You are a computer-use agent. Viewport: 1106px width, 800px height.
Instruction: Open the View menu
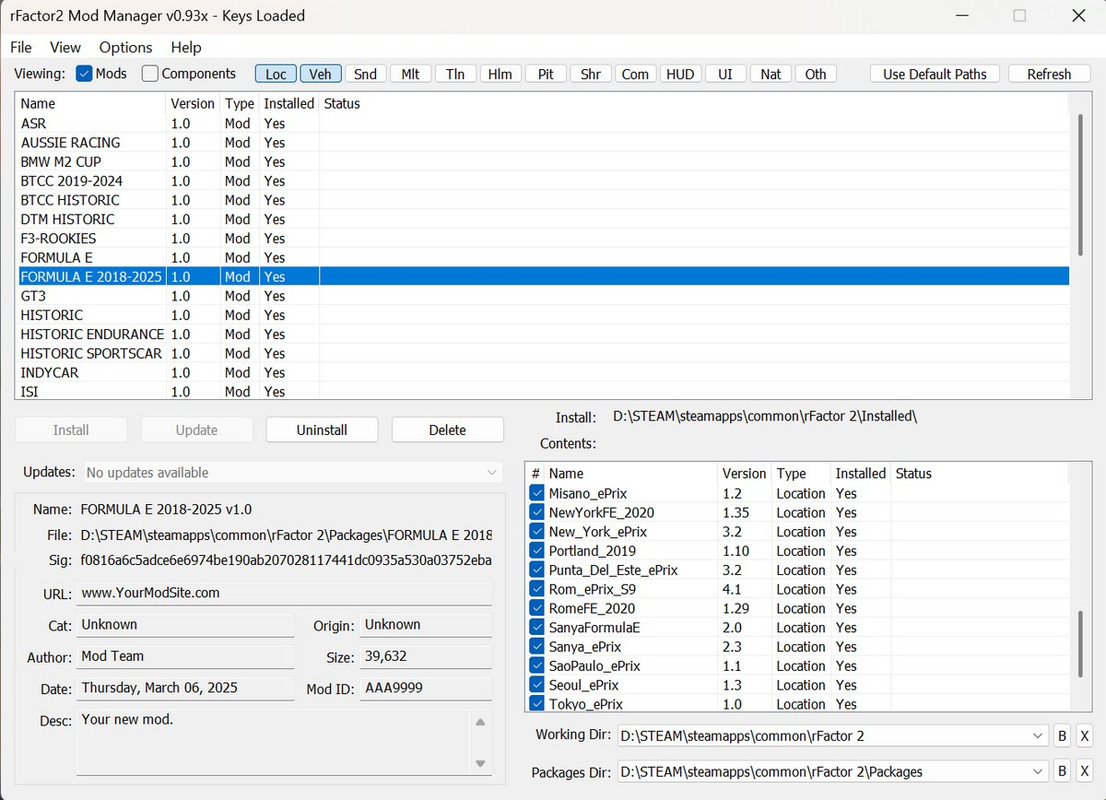[x=65, y=47]
